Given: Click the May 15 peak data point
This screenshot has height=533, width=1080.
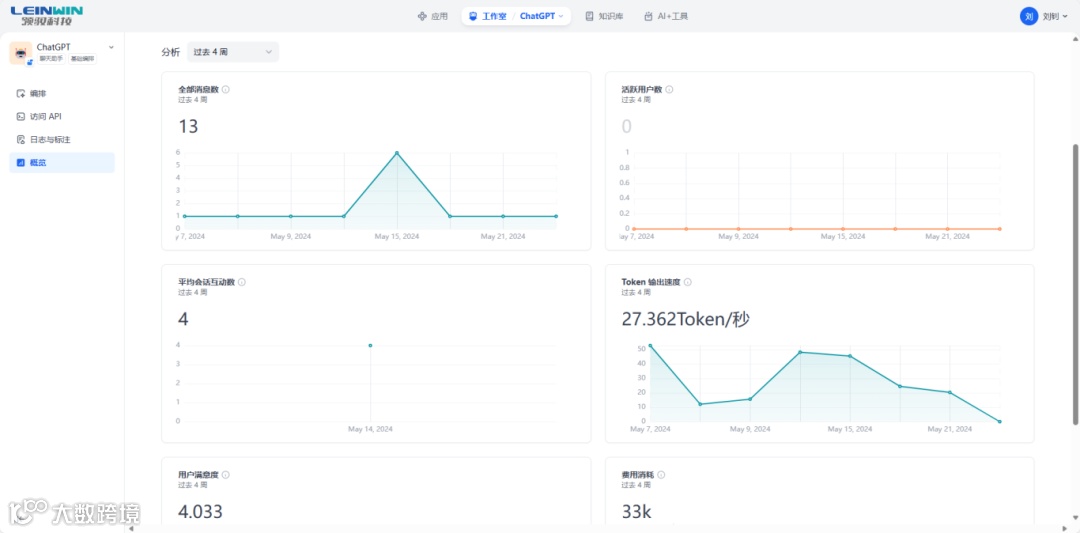Looking at the screenshot, I should 397,153.
